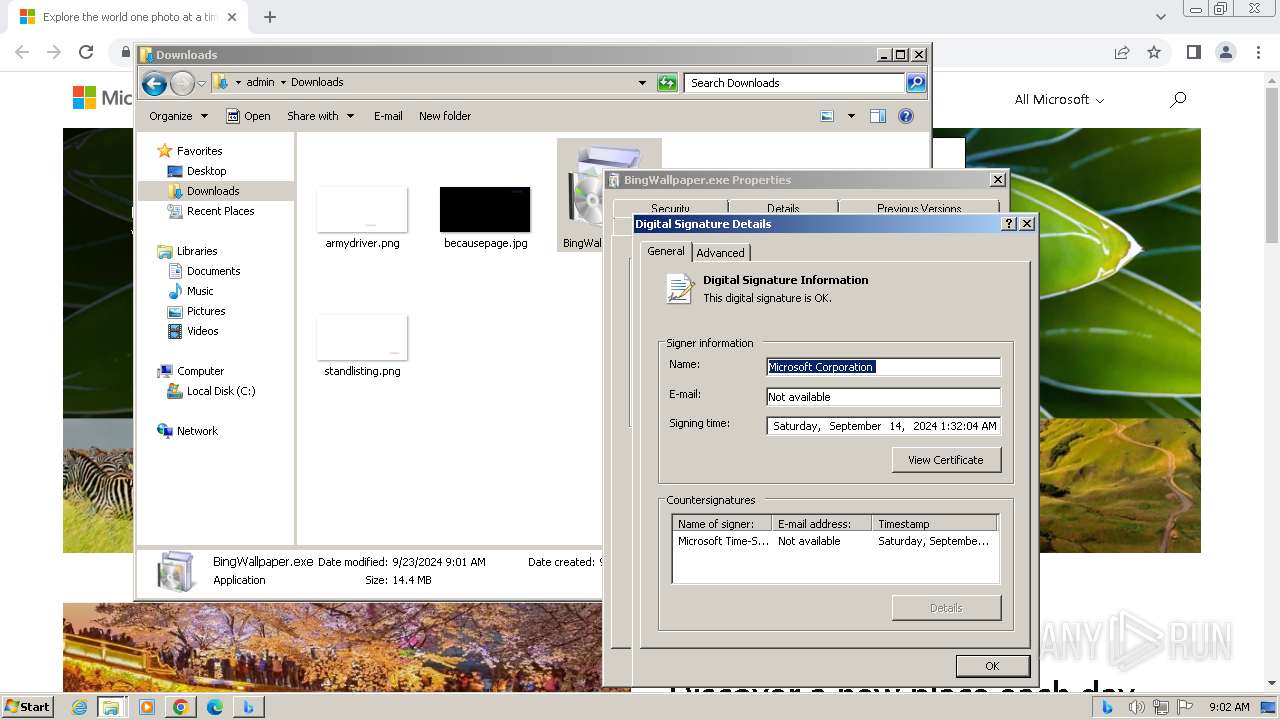Select the Microsoft Time-S... countersignature row
Image resolution: width=1280 pixels, height=720 pixels.
click(x=835, y=541)
